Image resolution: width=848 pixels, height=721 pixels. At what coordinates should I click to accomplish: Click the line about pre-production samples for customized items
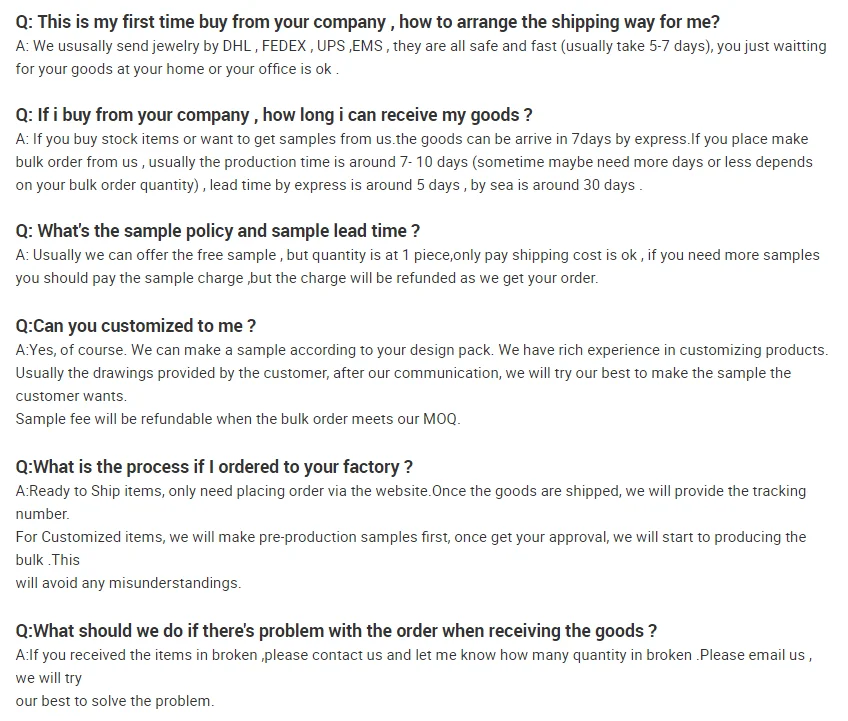[410, 537]
